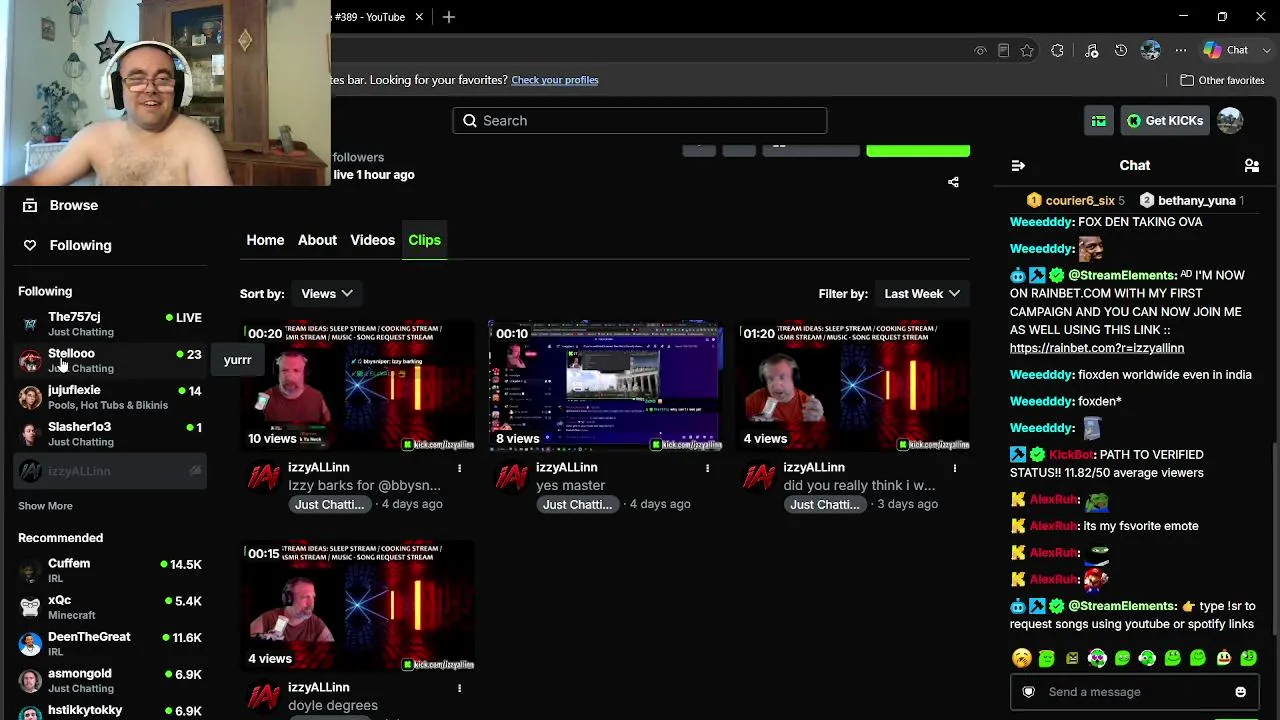Viewport: 1280px width, 720px height.
Task: Switch to the About tab
Action: pos(317,240)
